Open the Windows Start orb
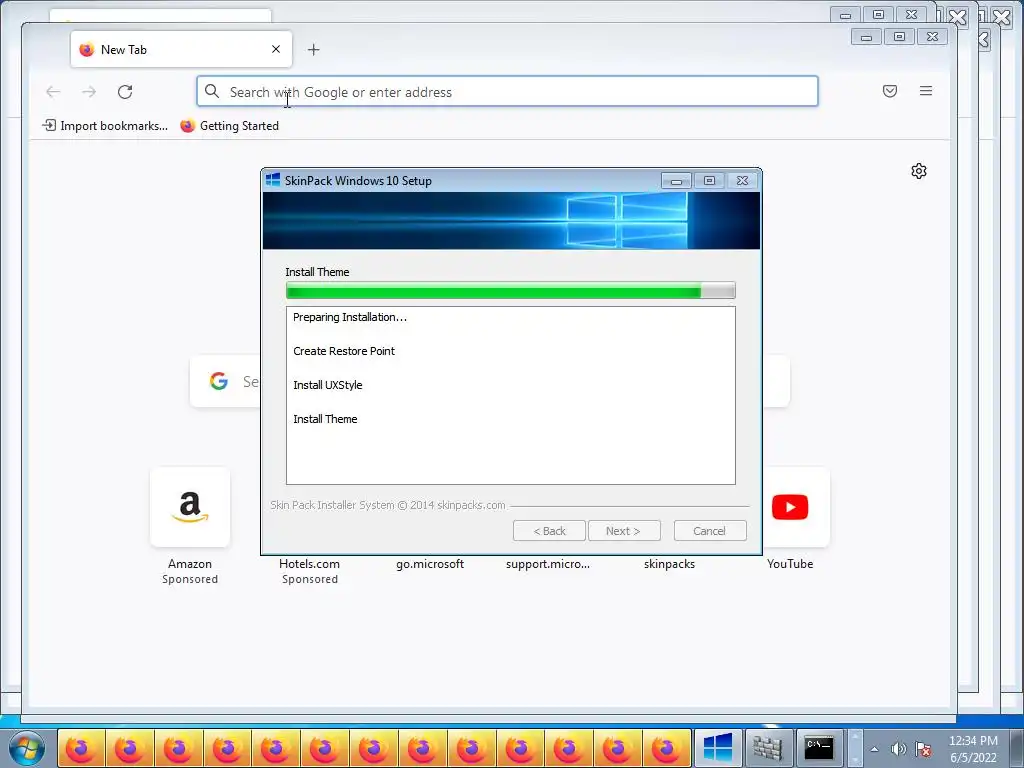The height and width of the screenshot is (768, 1024). click(26, 748)
